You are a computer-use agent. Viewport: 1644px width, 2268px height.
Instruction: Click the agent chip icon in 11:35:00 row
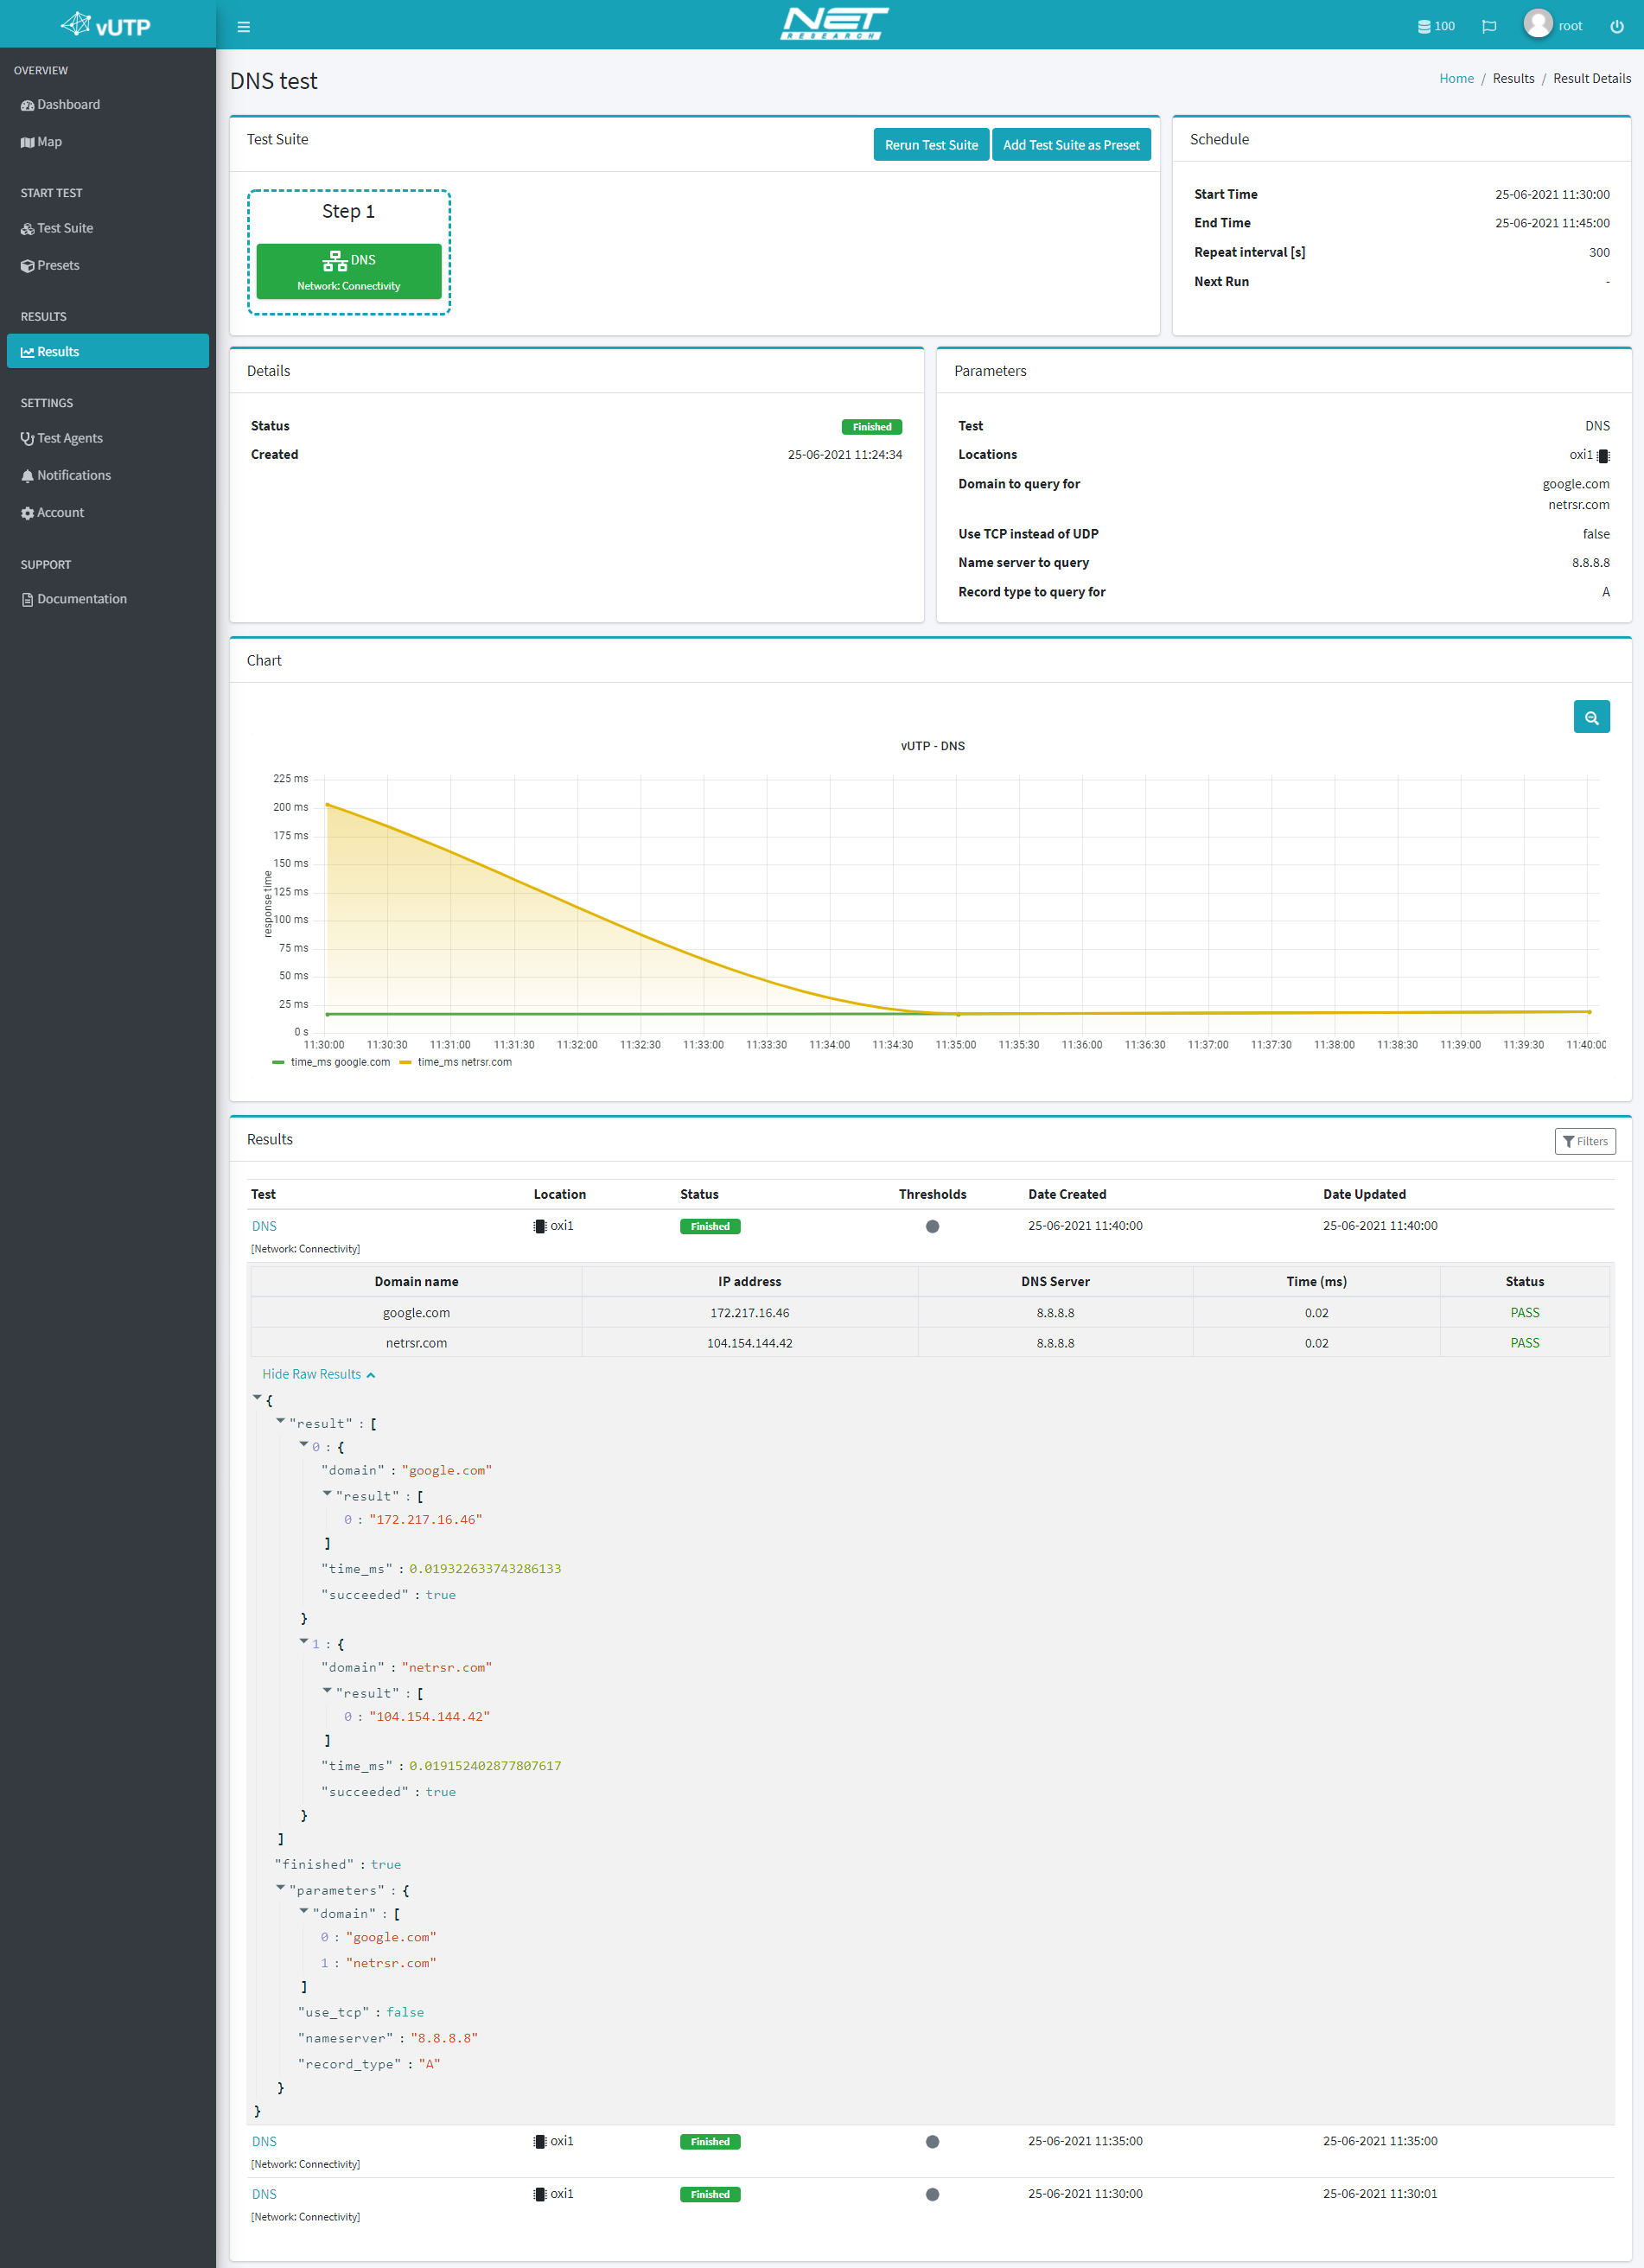click(540, 2141)
